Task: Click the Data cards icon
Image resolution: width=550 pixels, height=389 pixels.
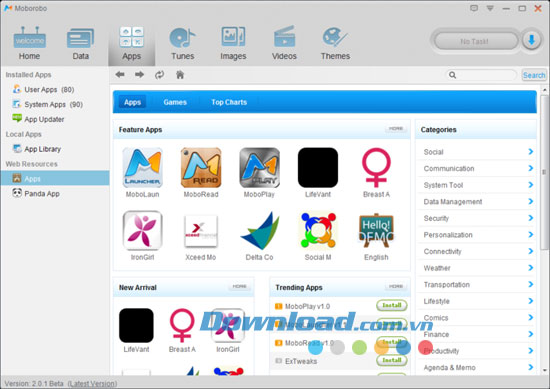Action: [80, 38]
